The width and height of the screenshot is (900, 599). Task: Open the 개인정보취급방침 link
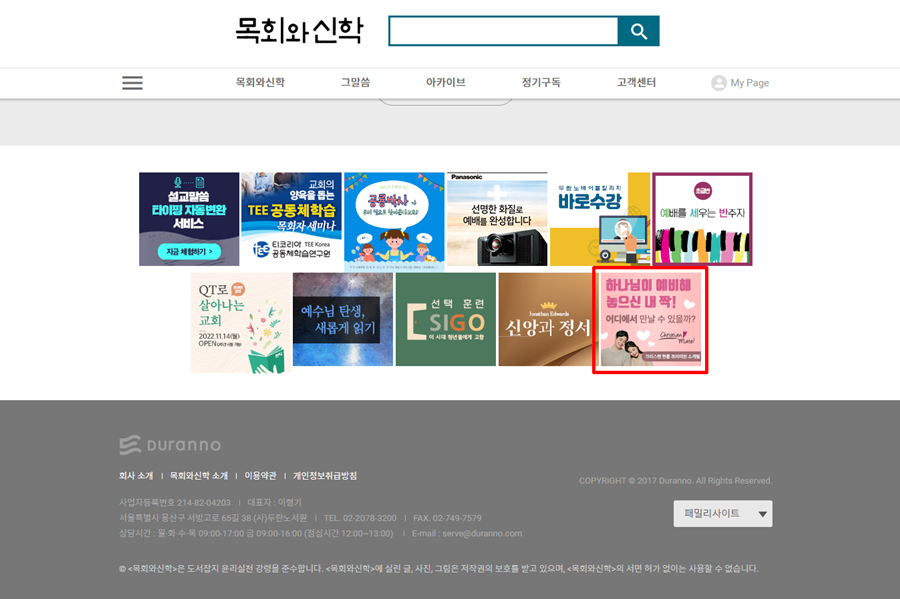(x=325, y=476)
